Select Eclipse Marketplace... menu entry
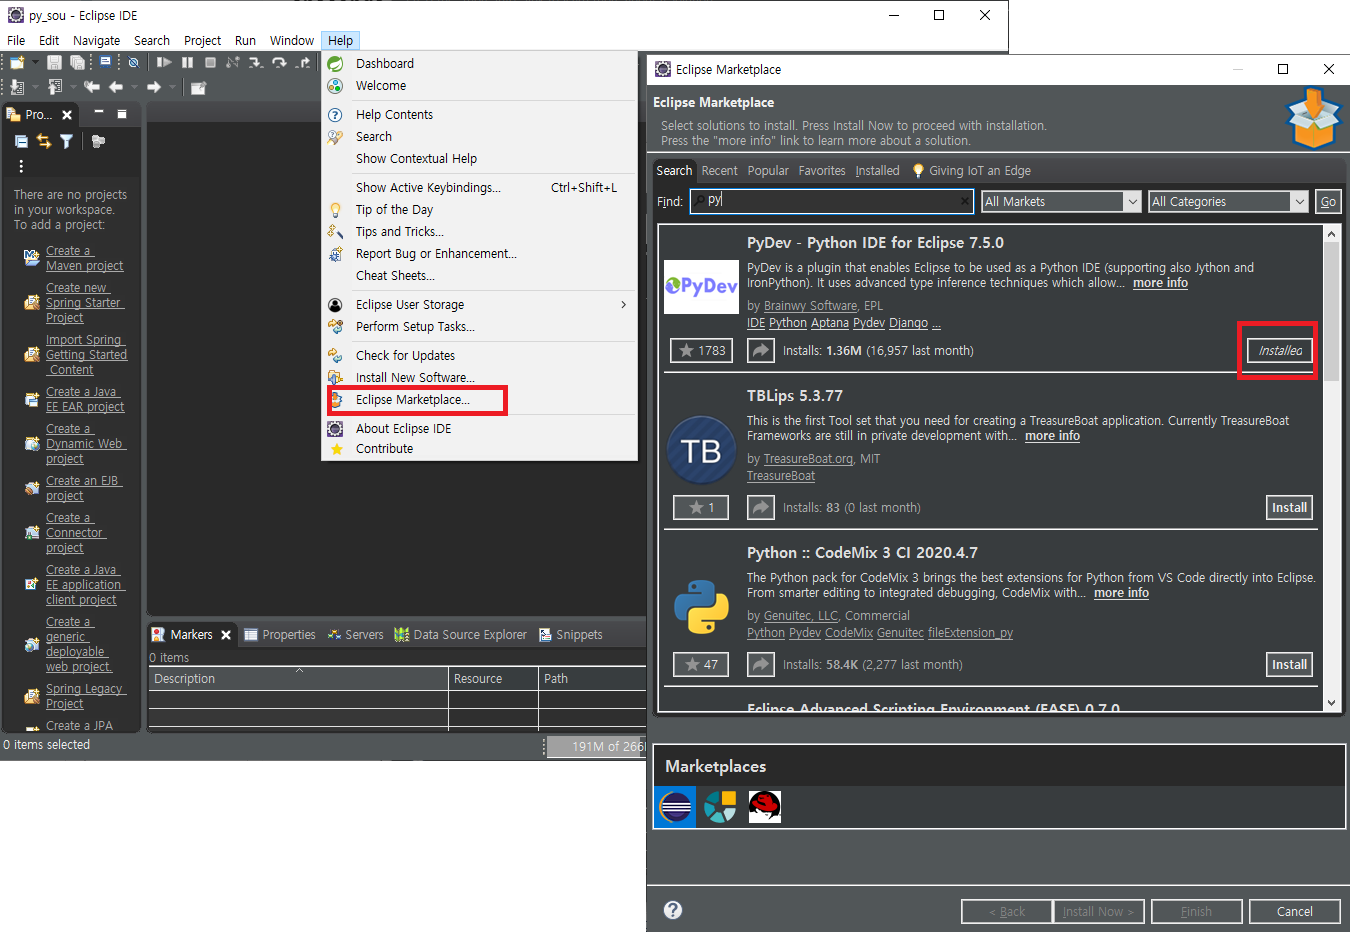Viewport: 1350px width, 932px height. click(x=412, y=399)
